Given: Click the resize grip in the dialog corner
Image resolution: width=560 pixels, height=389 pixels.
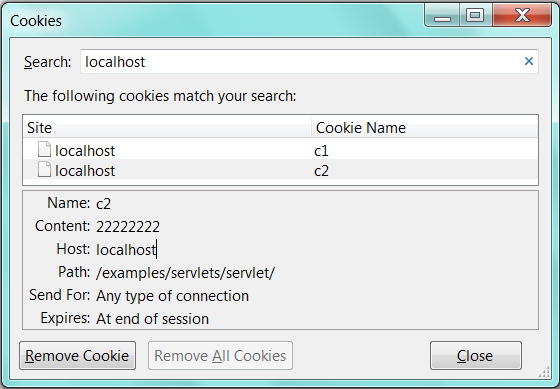Looking at the screenshot, I should coord(544,372).
